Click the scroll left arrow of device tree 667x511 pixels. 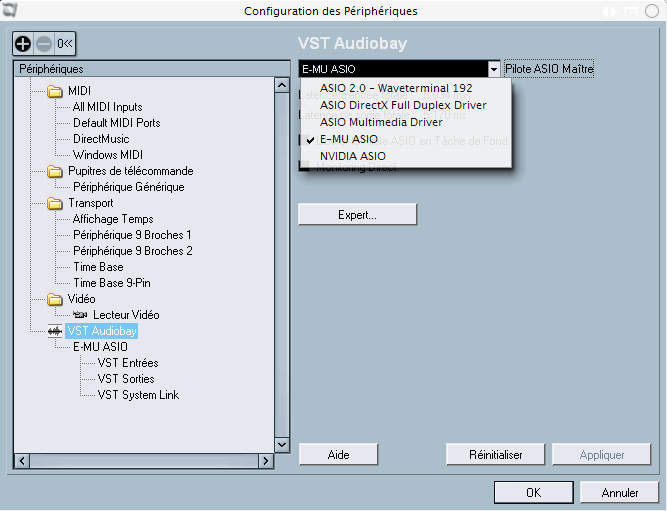pos(22,461)
